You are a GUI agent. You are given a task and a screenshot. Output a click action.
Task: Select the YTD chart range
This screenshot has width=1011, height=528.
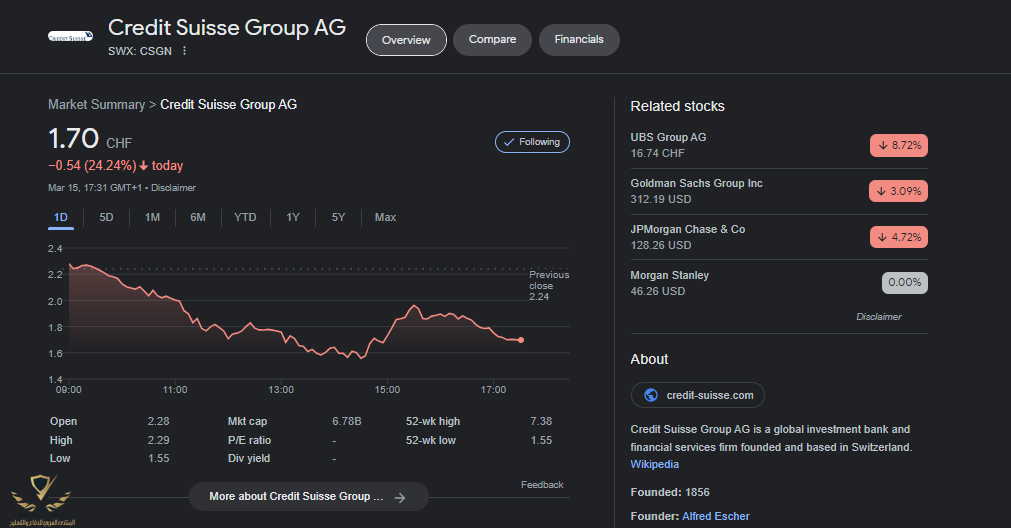pyautogui.click(x=245, y=217)
